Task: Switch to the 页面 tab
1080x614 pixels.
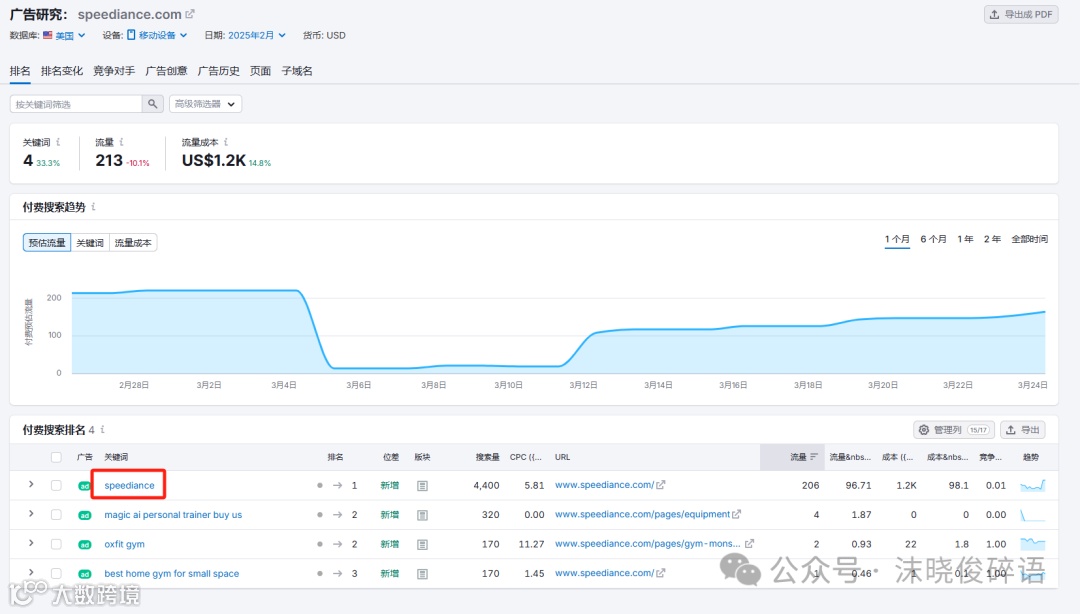Action: tap(260, 71)
